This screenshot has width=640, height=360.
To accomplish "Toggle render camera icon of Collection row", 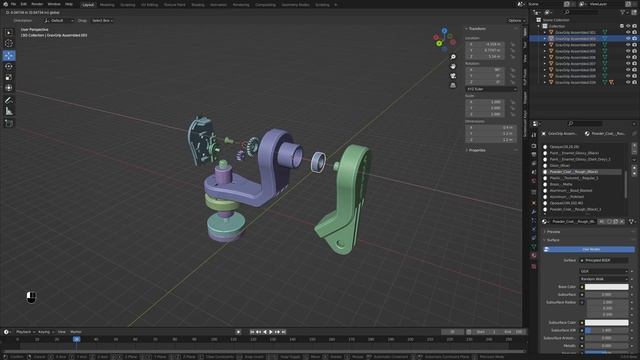I will coord(634,26).
